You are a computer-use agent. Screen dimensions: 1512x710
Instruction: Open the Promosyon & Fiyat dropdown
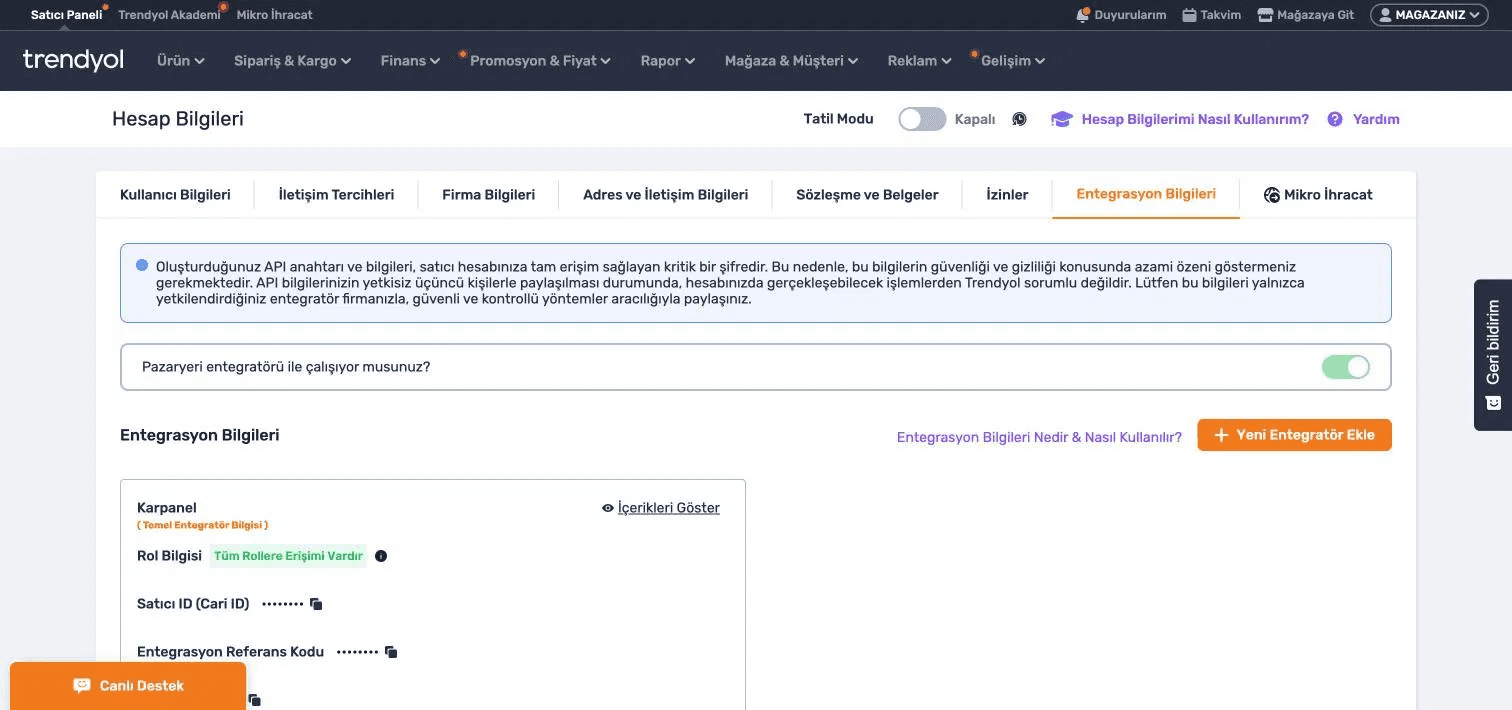[540, 61]
